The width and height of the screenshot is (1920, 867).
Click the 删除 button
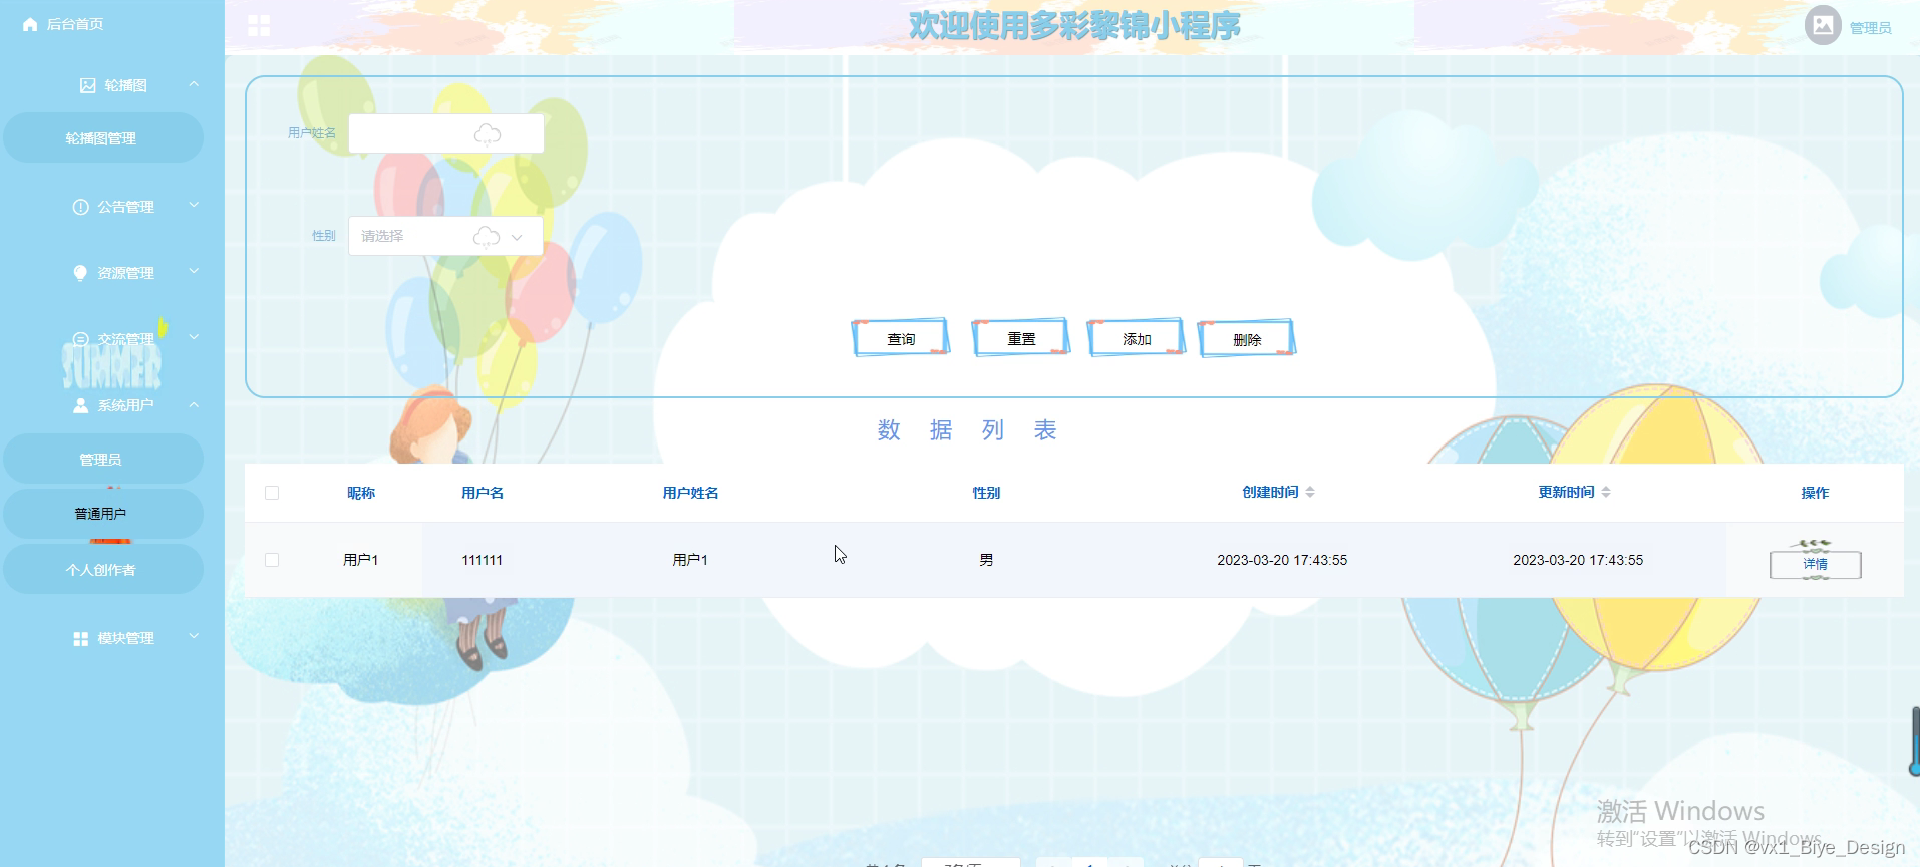[x=1247, y=339]
